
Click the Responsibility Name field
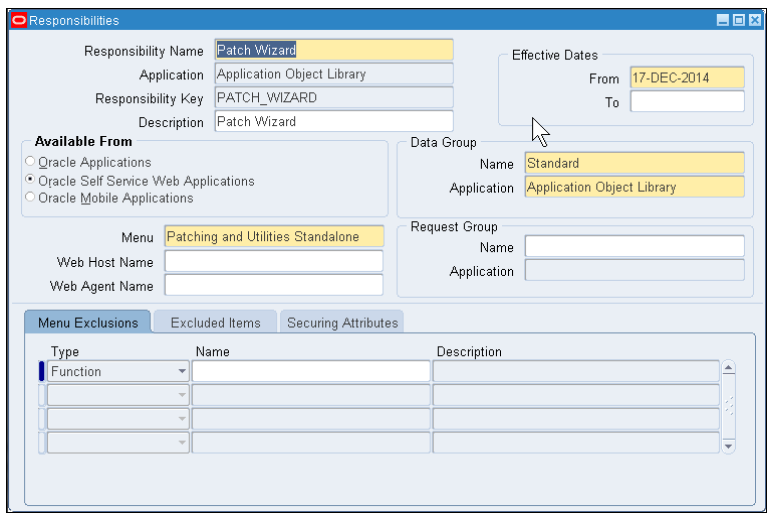334,50
